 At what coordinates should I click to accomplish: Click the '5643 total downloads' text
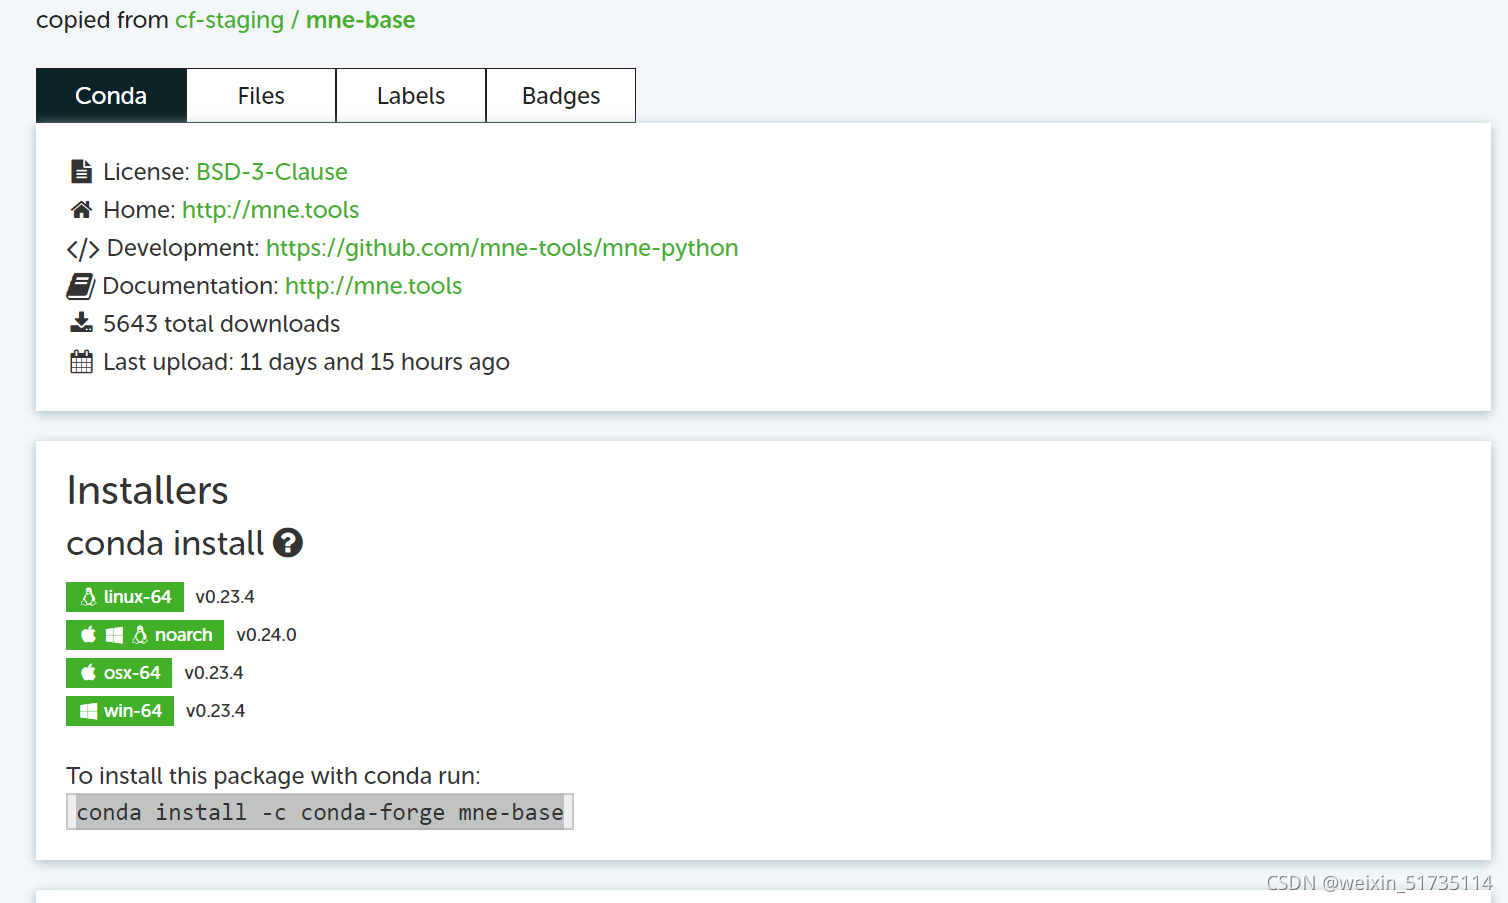(x=222, y=324)
